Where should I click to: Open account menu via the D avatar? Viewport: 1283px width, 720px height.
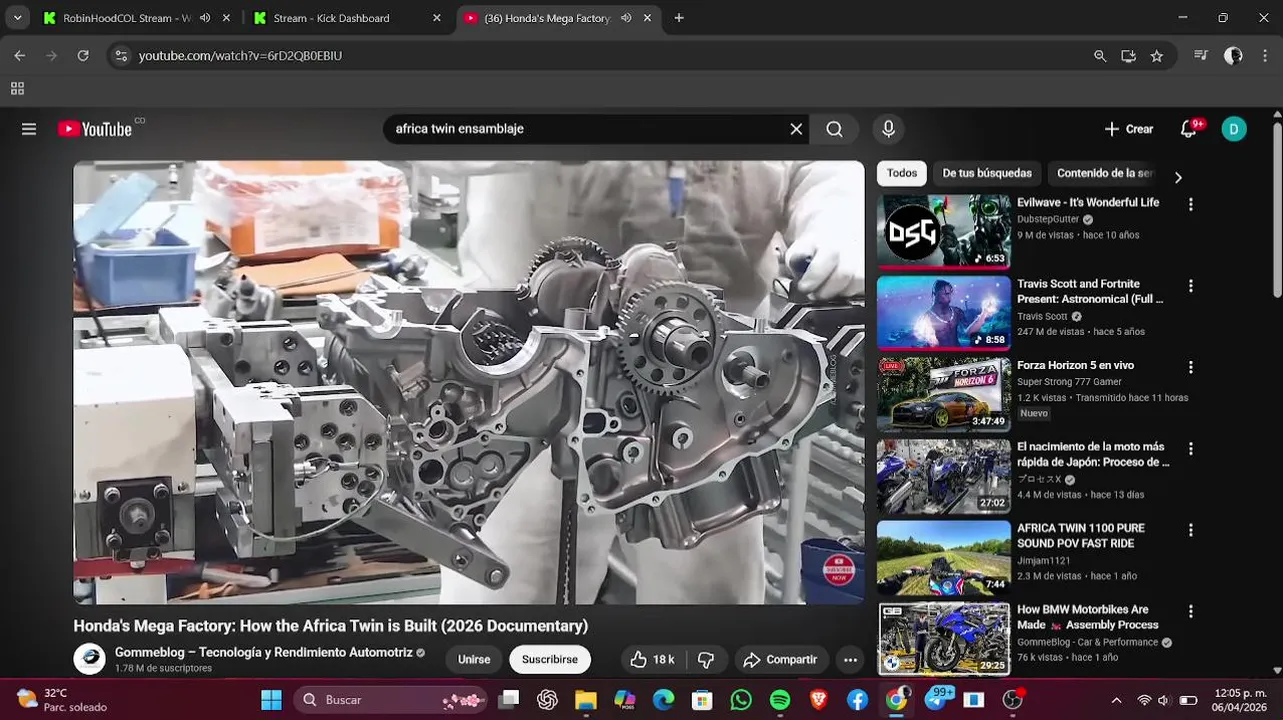pyautogui.click(x=1234, y=129)
